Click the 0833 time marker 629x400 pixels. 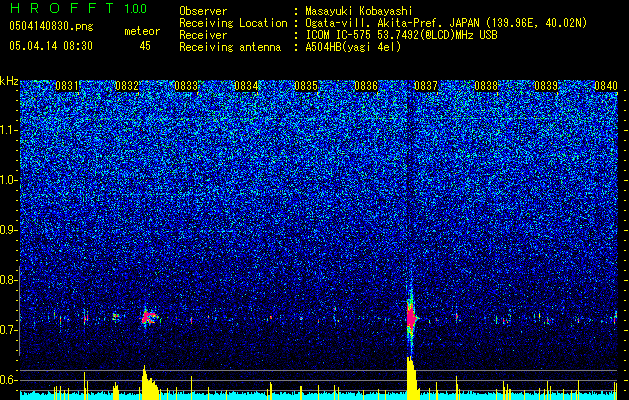(x=187, y=86)
